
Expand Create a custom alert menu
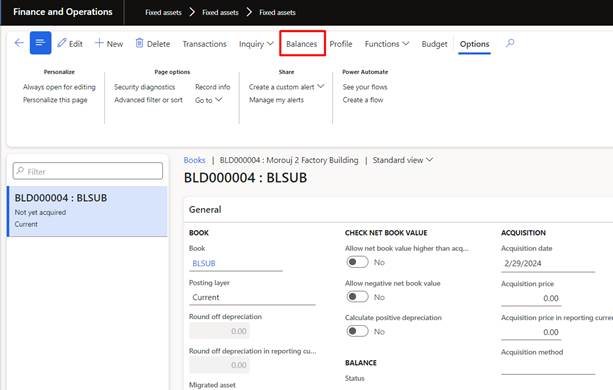(286, 87)
